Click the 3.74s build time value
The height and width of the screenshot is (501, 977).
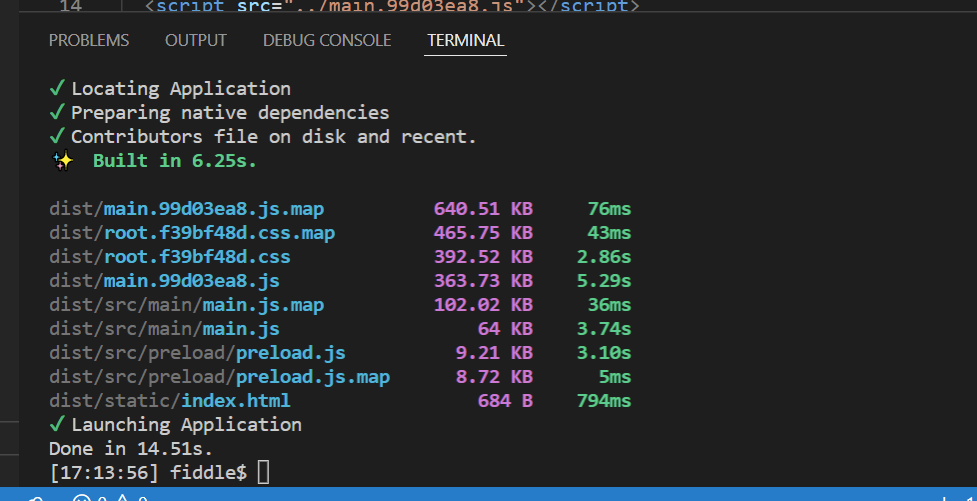[x=604, y=329]
